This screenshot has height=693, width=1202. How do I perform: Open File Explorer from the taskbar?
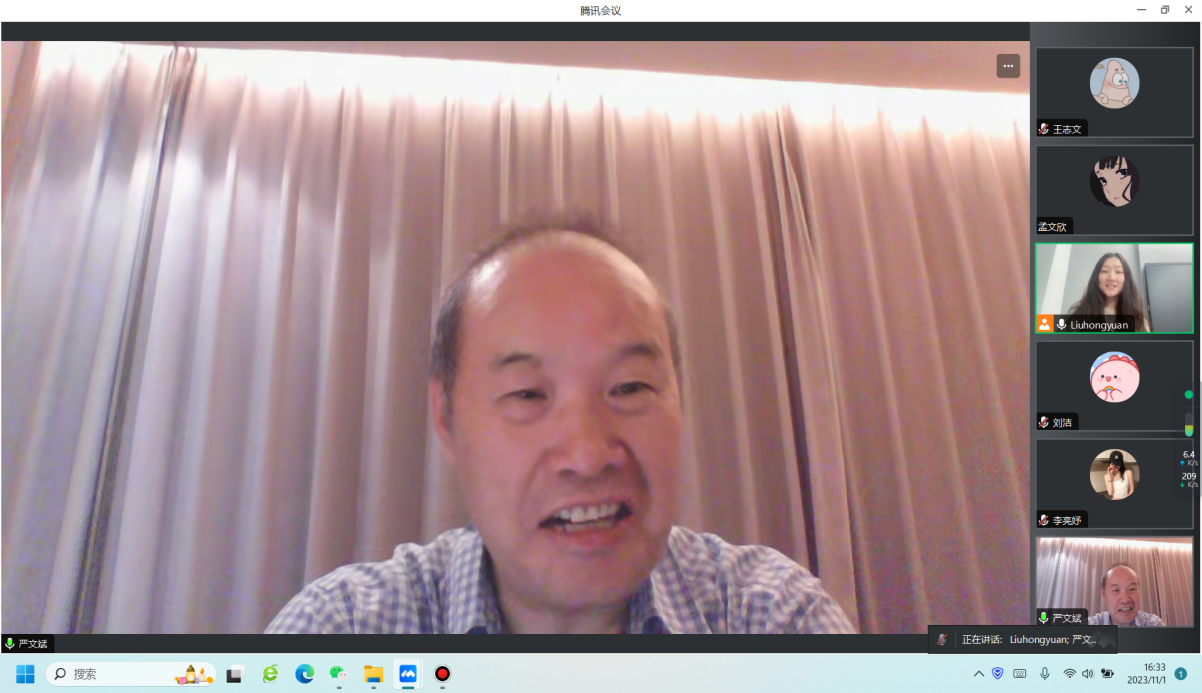click(x=373, y=674)
